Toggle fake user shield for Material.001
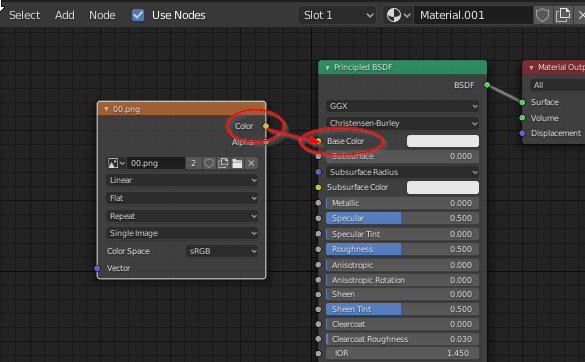 542,15
